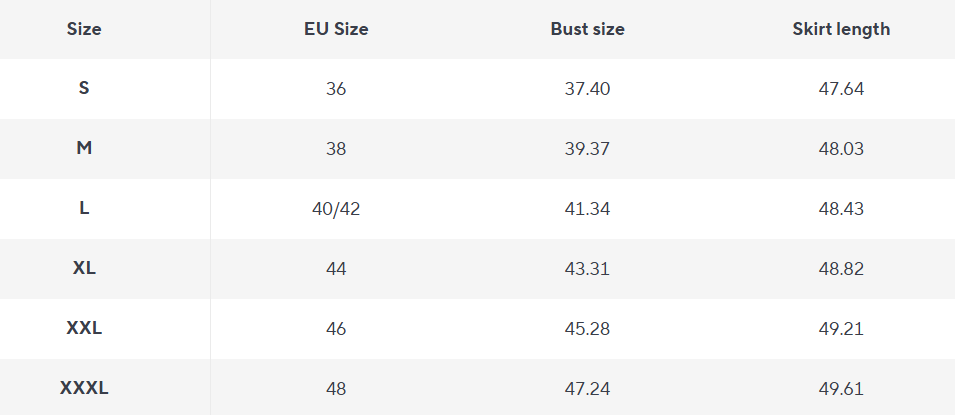Image resolution: width=955 pixels, height=415 pixels.
Task: Click the 40/42 EU size cell
Action: [x=336, y=209]
